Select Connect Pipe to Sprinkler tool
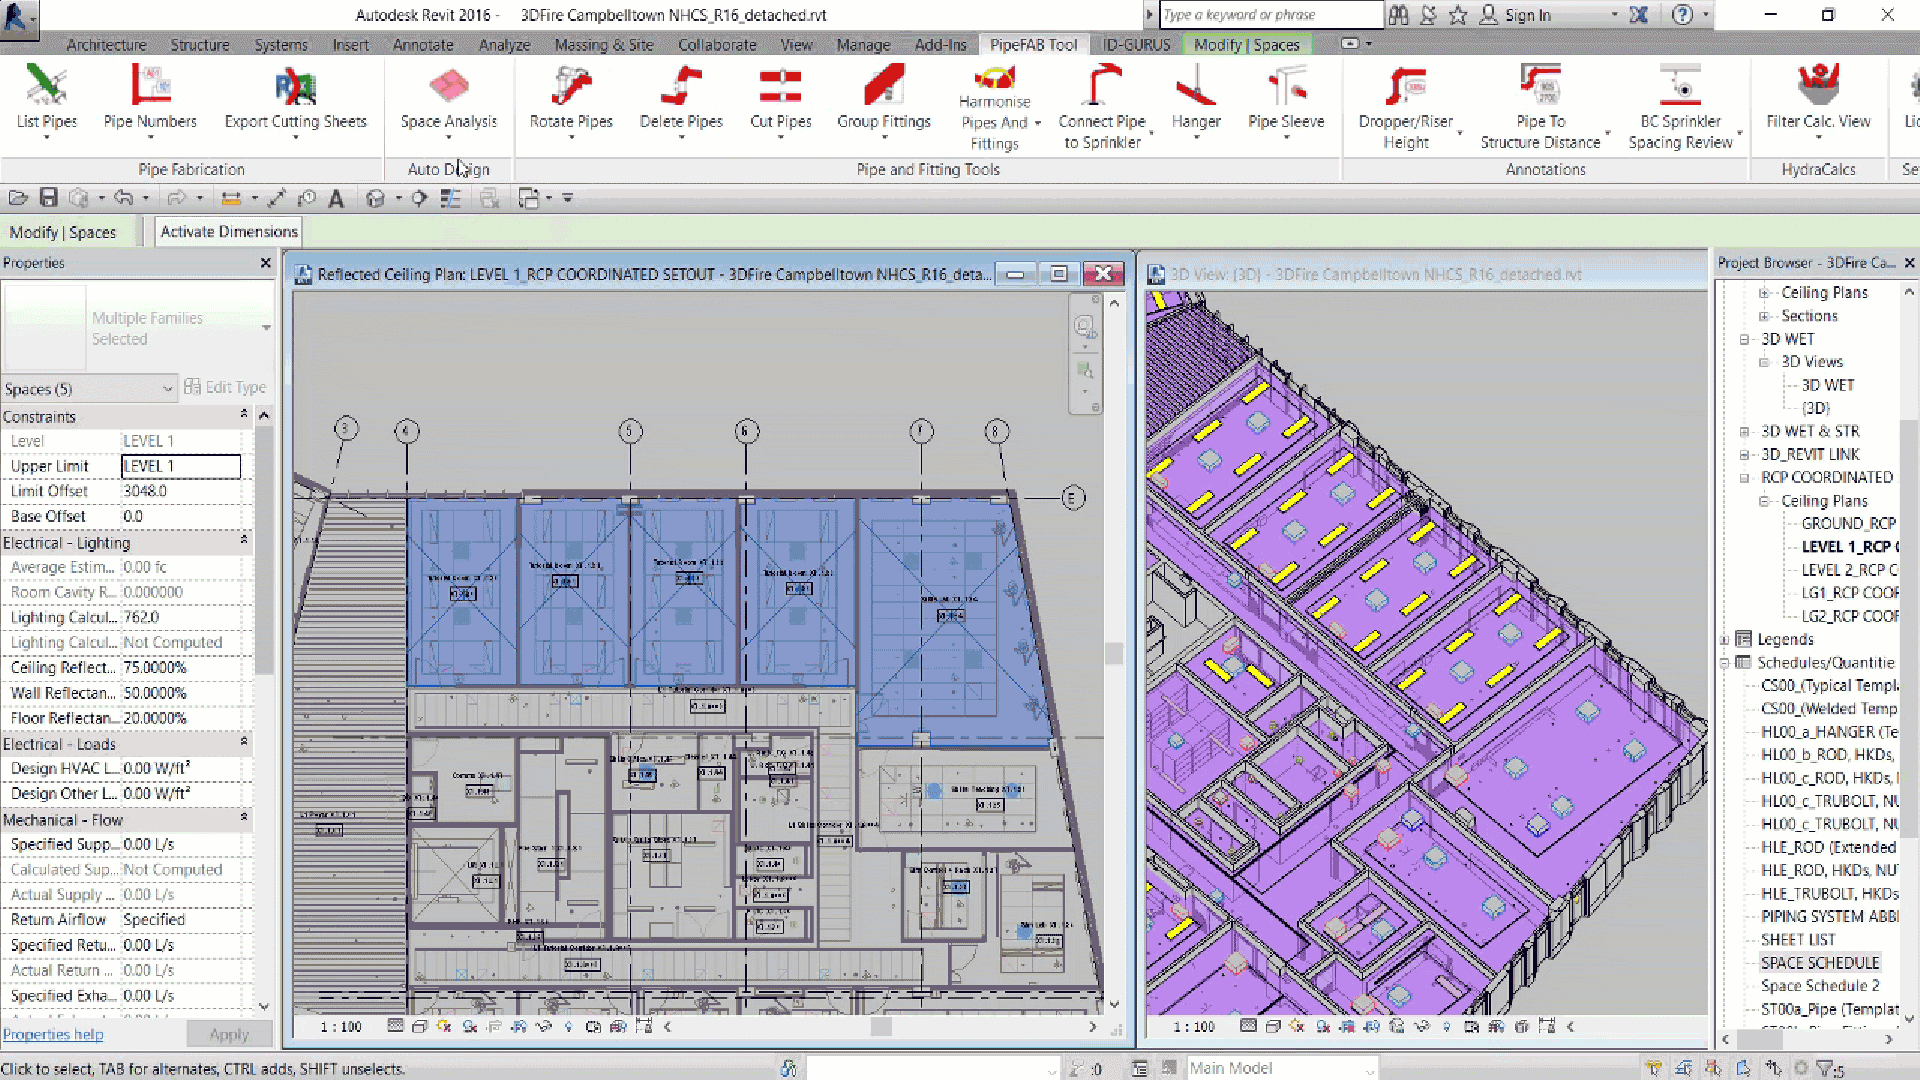Image resolution: width=1920 pixels, height=1080 pixels. [1102, 106]
